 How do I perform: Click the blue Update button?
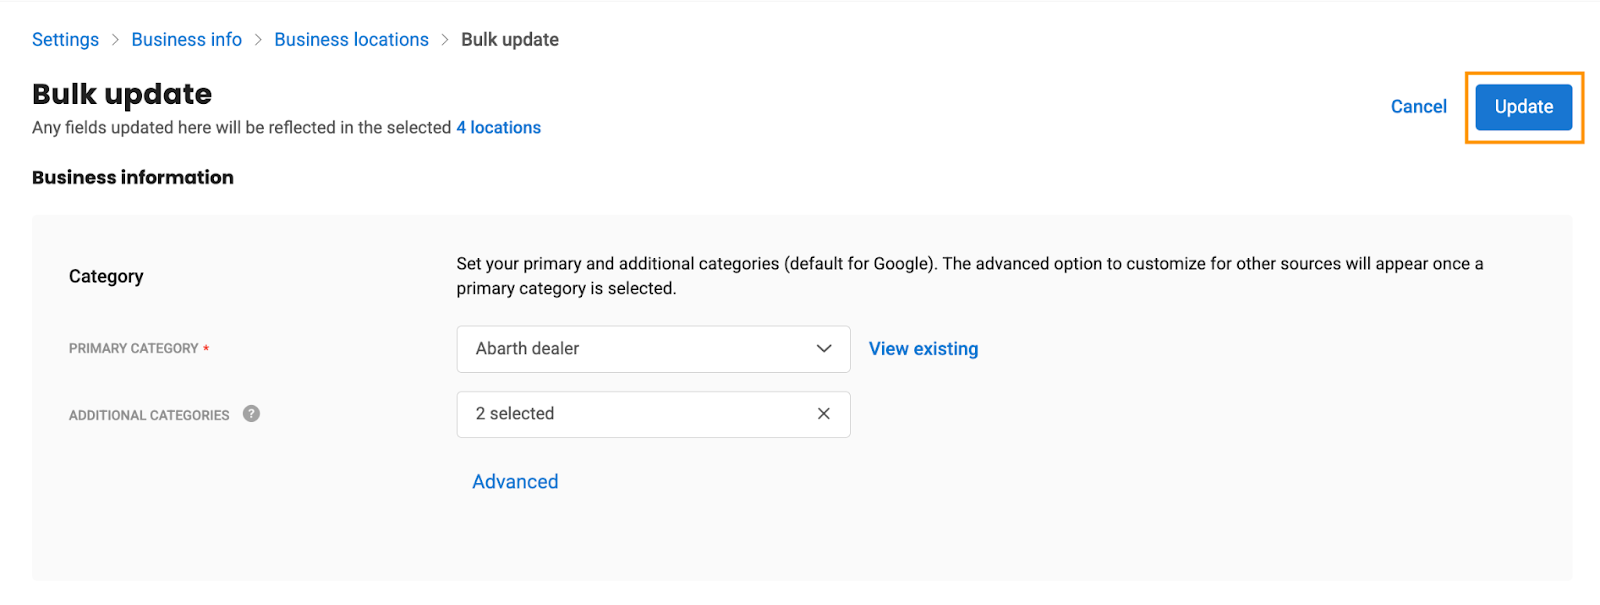click(x=1524, y=107)
